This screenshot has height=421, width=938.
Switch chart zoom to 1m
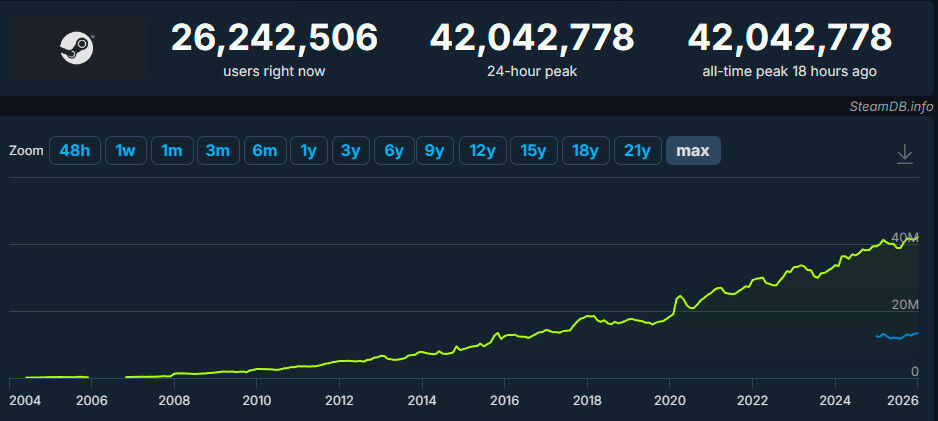(171, 151)
